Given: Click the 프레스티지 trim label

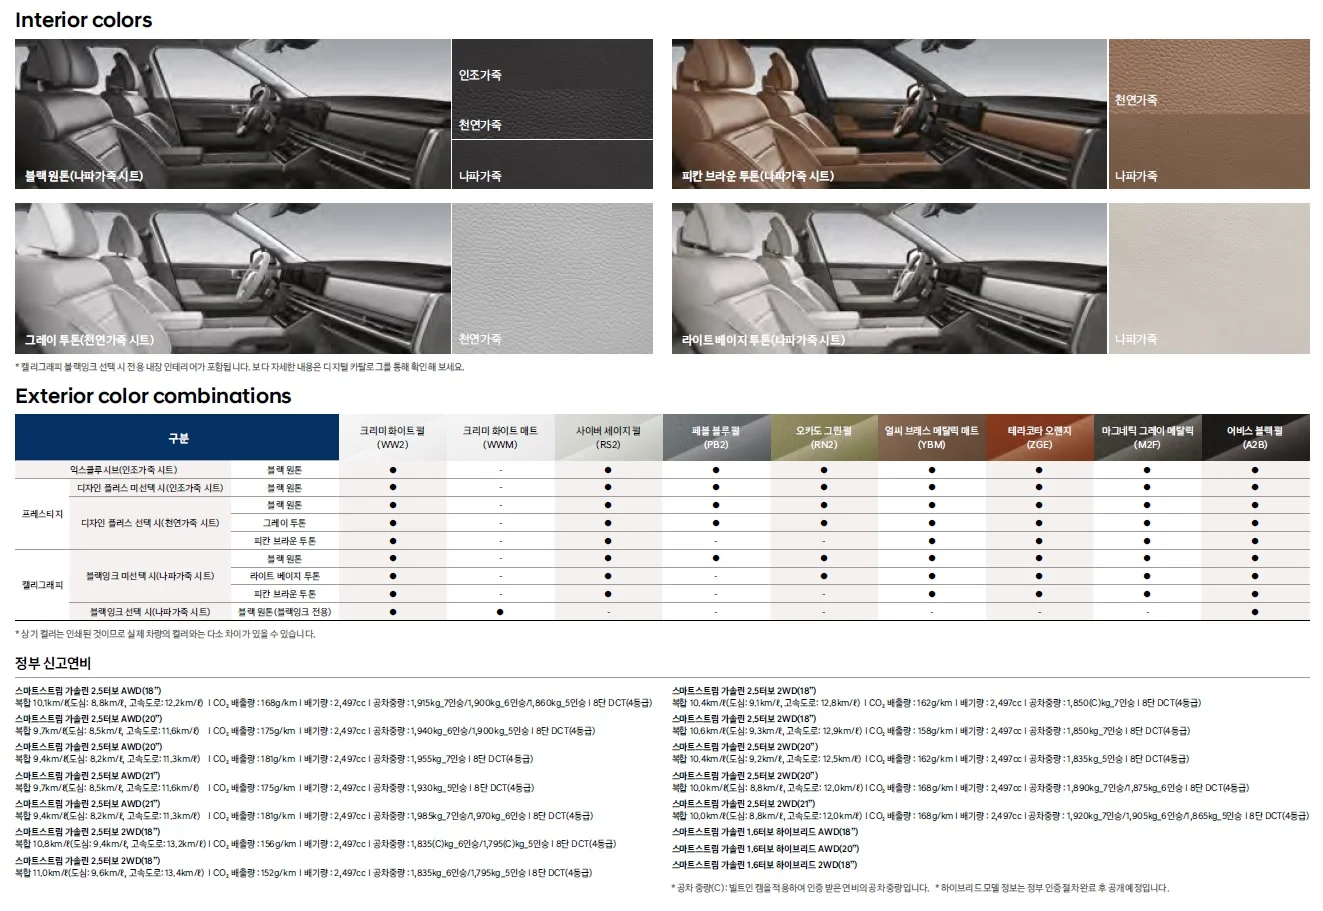Looking at the screenshot, I should point(42,514).
